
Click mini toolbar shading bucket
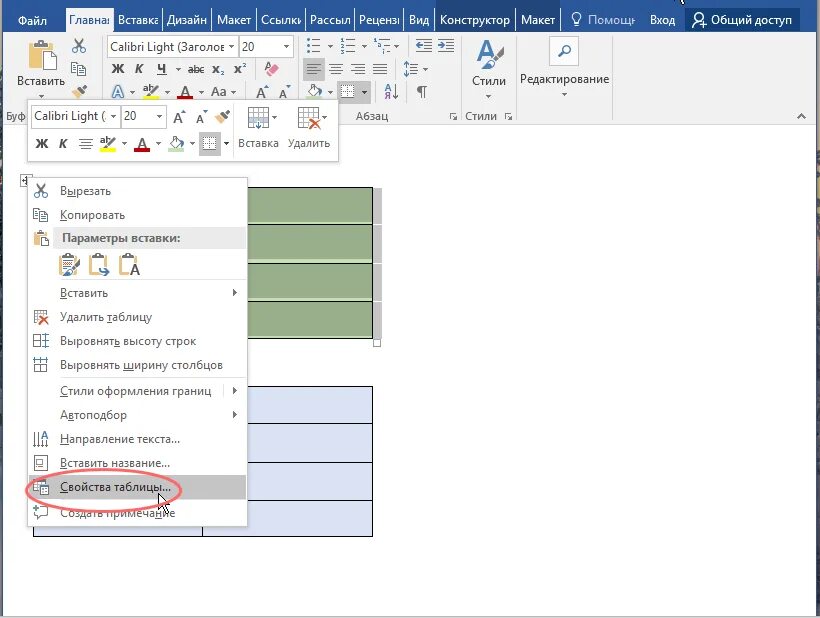pyautogui.click(x=177, y=143)
